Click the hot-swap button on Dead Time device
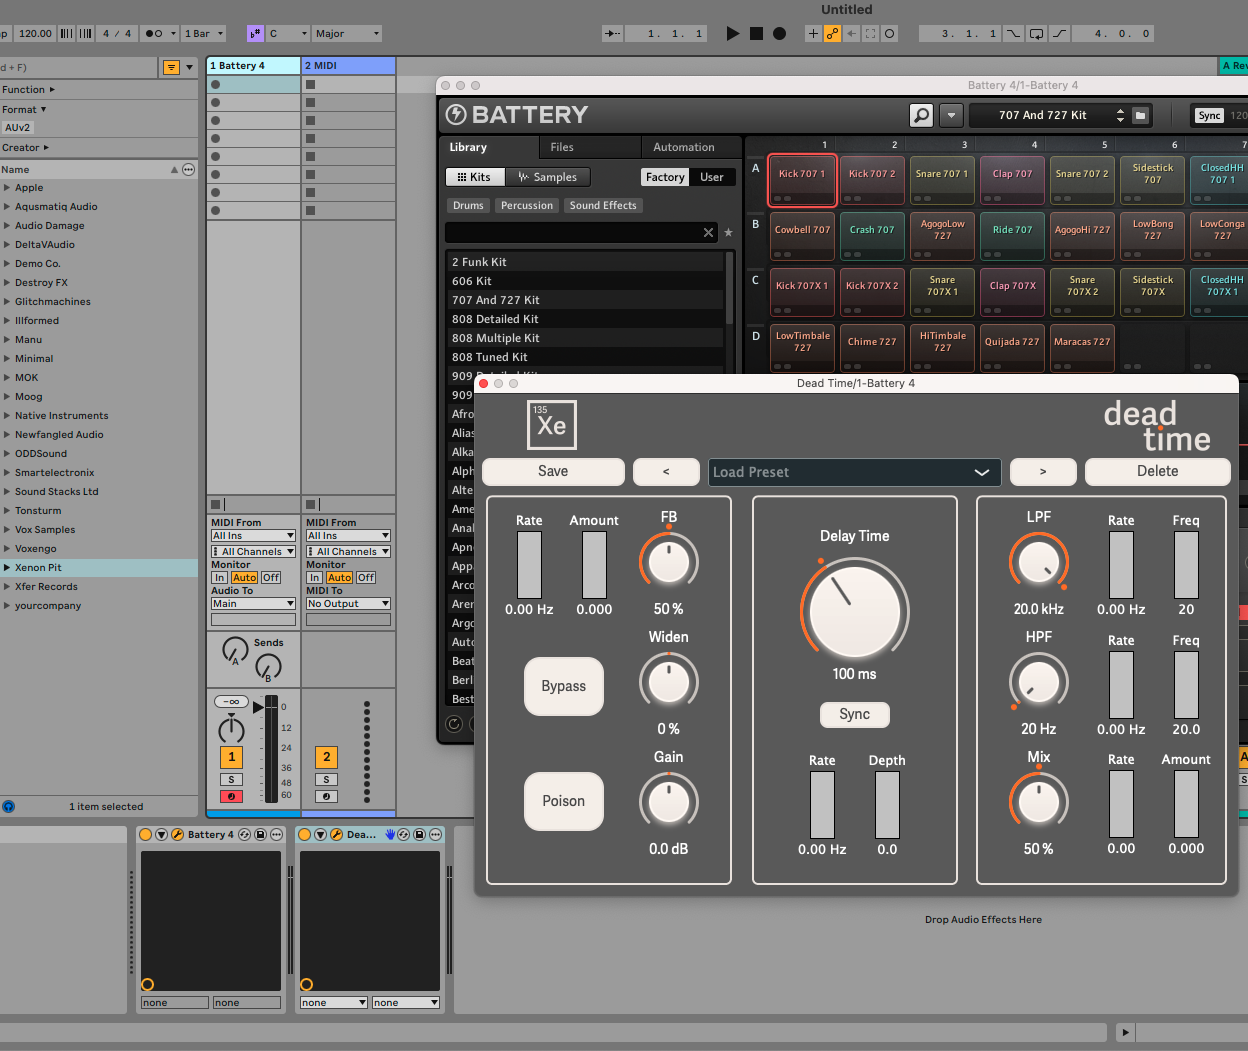1248x1051 pixels. (x=404, y=834)
